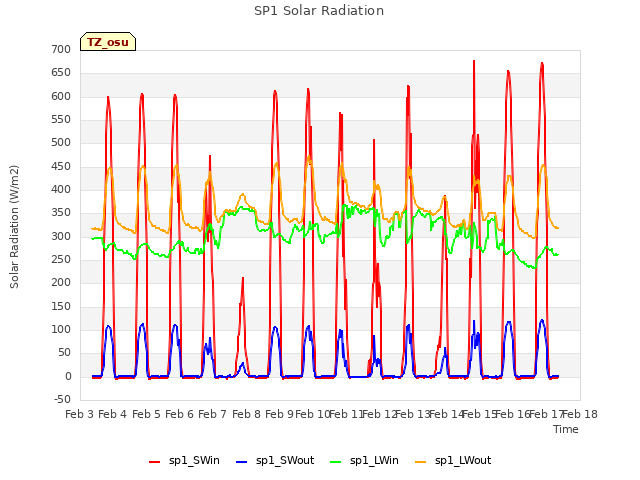Click the 400 y-axis tick label
The width and height of the screenshot is (640, 480).
click(x=61, y=189)
